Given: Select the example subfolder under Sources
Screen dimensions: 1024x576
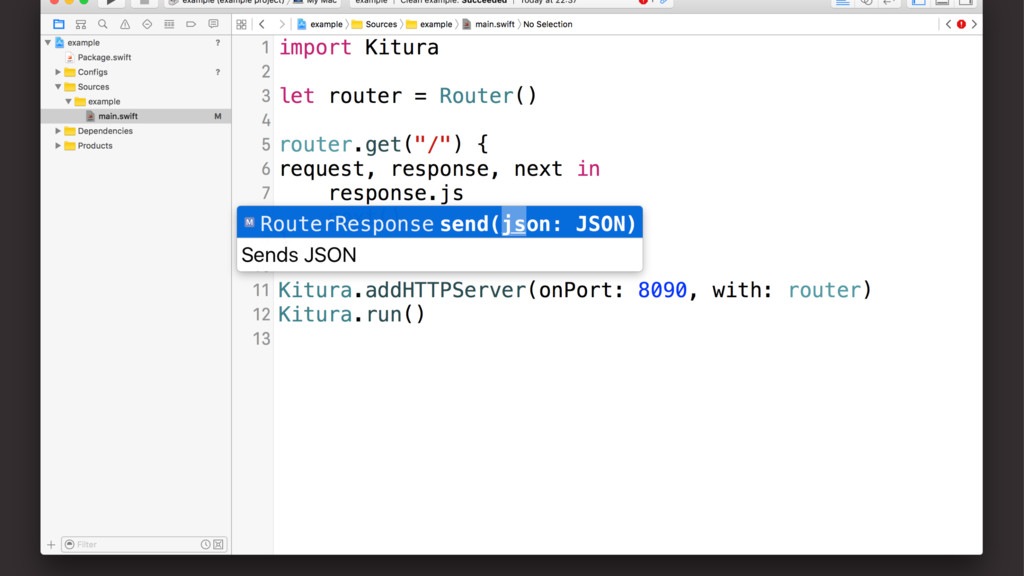Looking at the screenshot, I should tap(136, 101).
